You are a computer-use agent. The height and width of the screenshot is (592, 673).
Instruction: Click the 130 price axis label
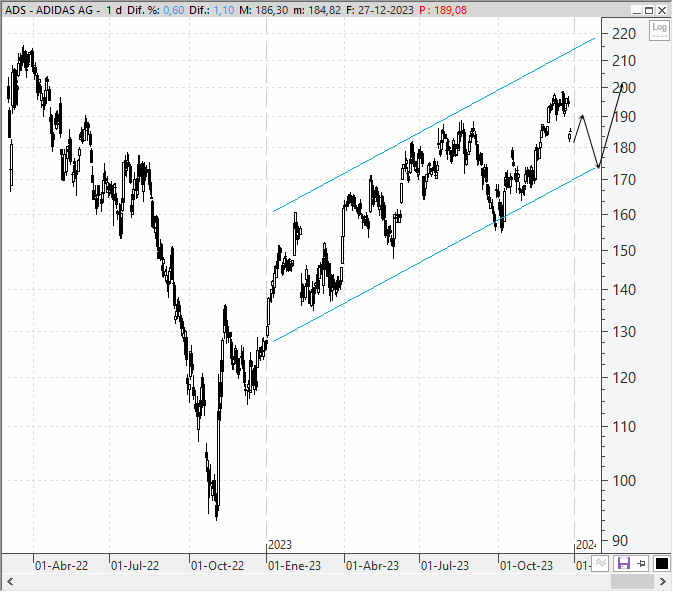(x=624, y=331)
